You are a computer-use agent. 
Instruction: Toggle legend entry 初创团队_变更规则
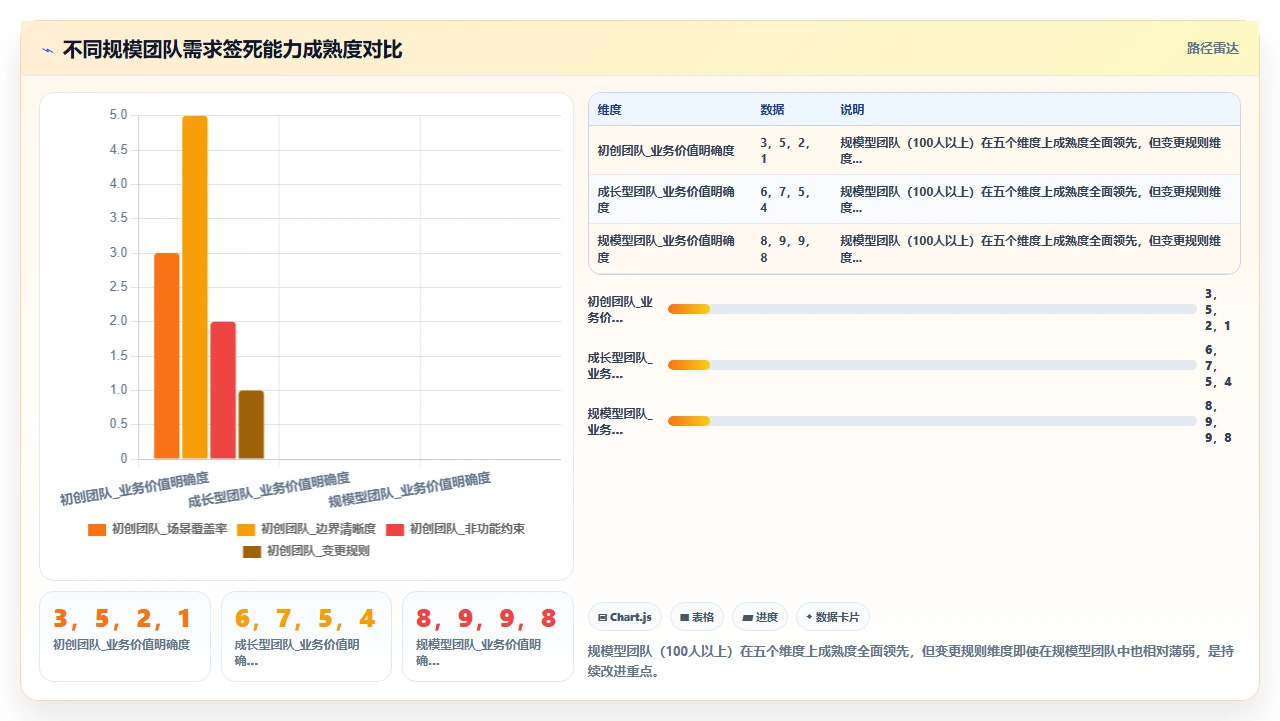[306, 551]
